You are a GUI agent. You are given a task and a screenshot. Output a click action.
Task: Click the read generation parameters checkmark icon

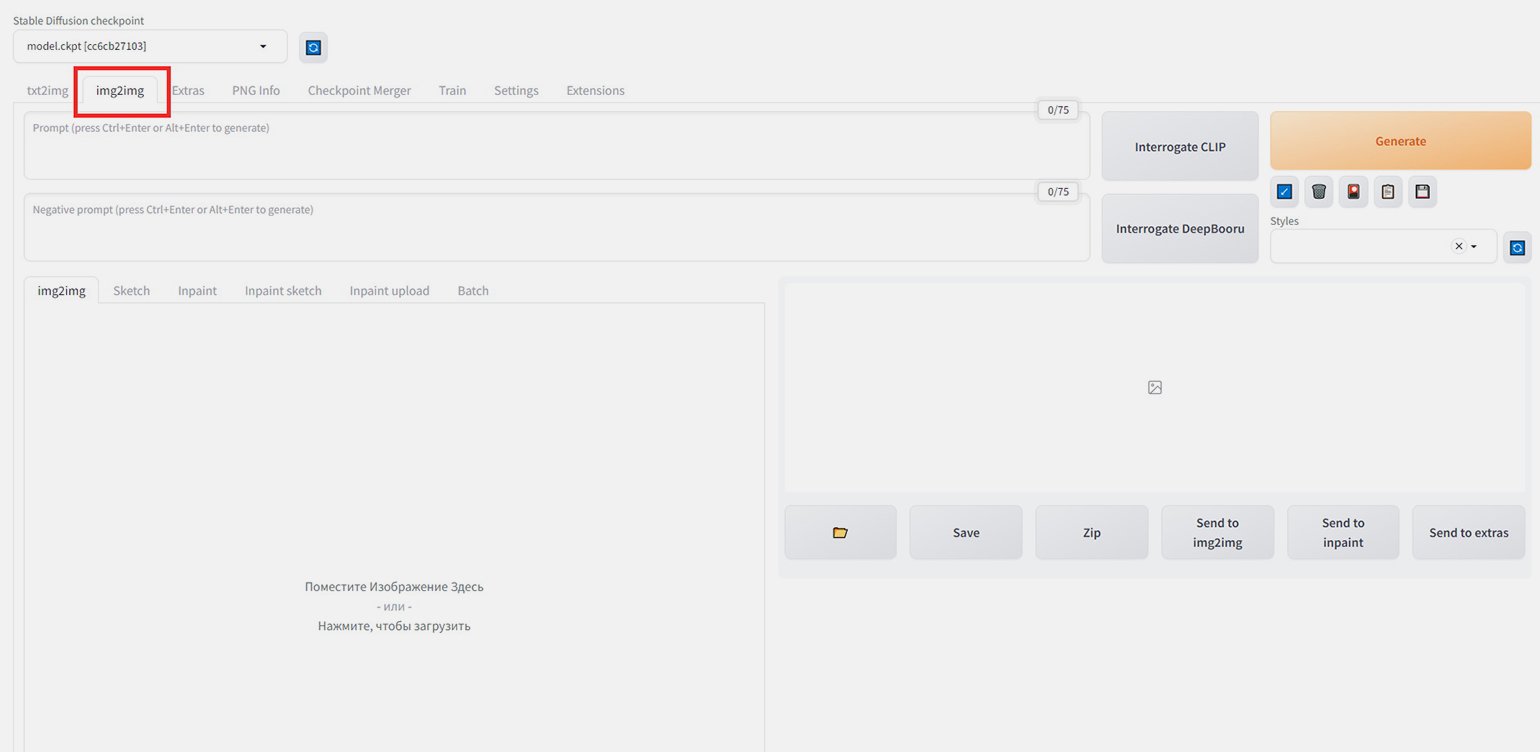pos(1284,192)
